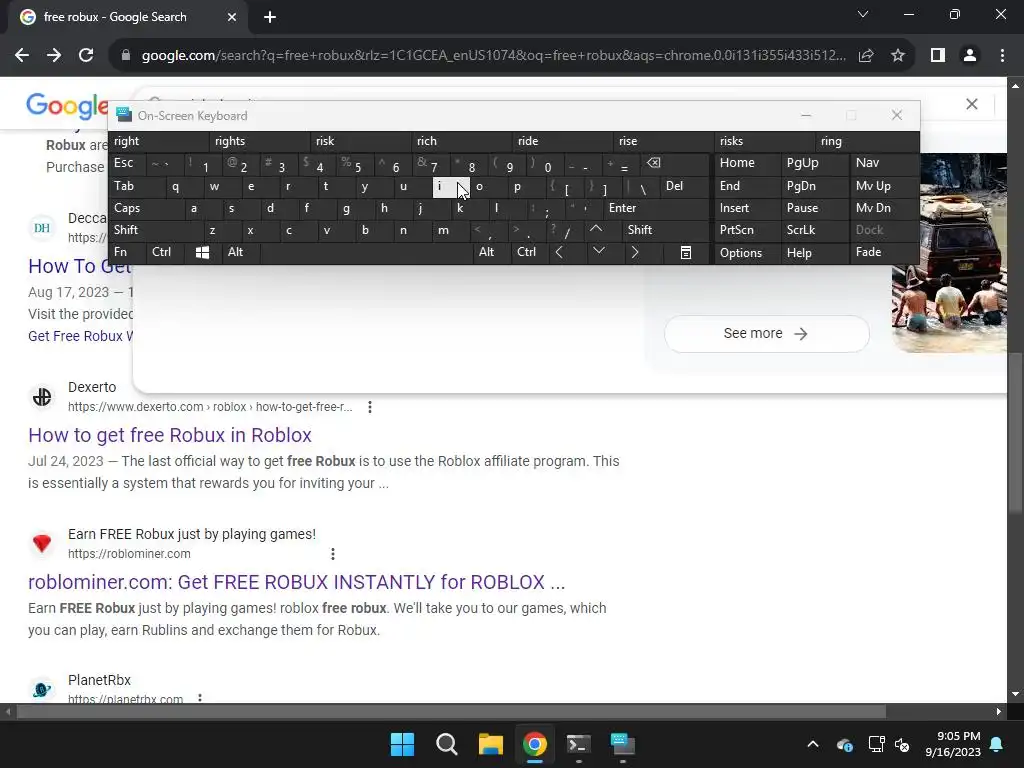The height and width of the screenshot is (768, 1024).
Task: Toggle the ScrLk key
Action: 814,230
